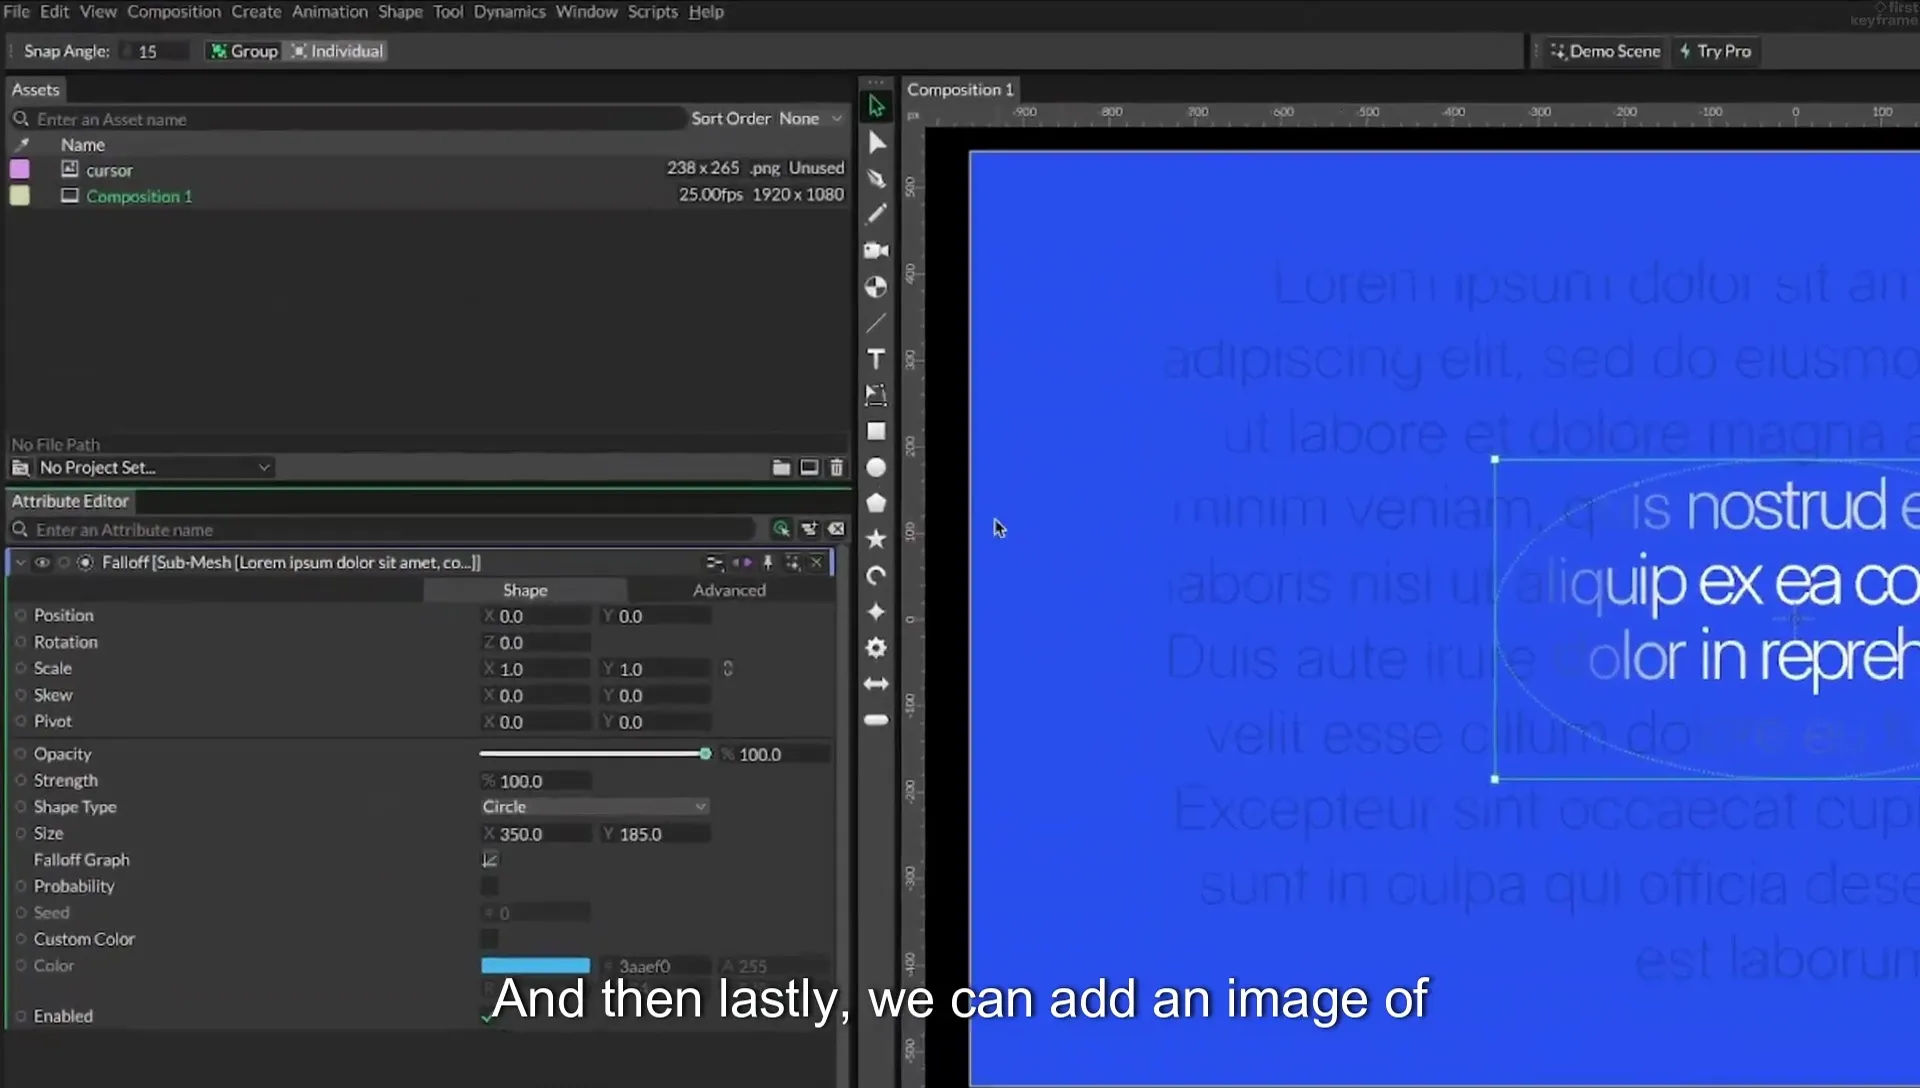The width and height of the screenshot is (1920, 1088).
Task: Switch snap mode to Group
Action: 243,51
